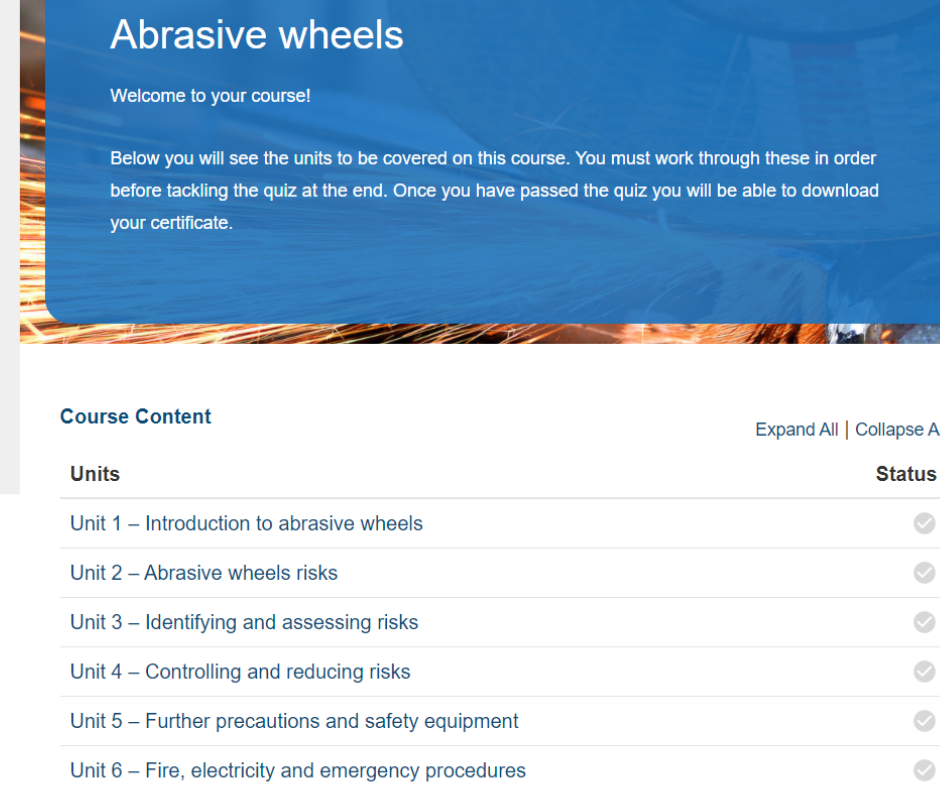Viewport: 940px width, 788px height.
Task: Click the Units column header
Action: tap(95, 474)
